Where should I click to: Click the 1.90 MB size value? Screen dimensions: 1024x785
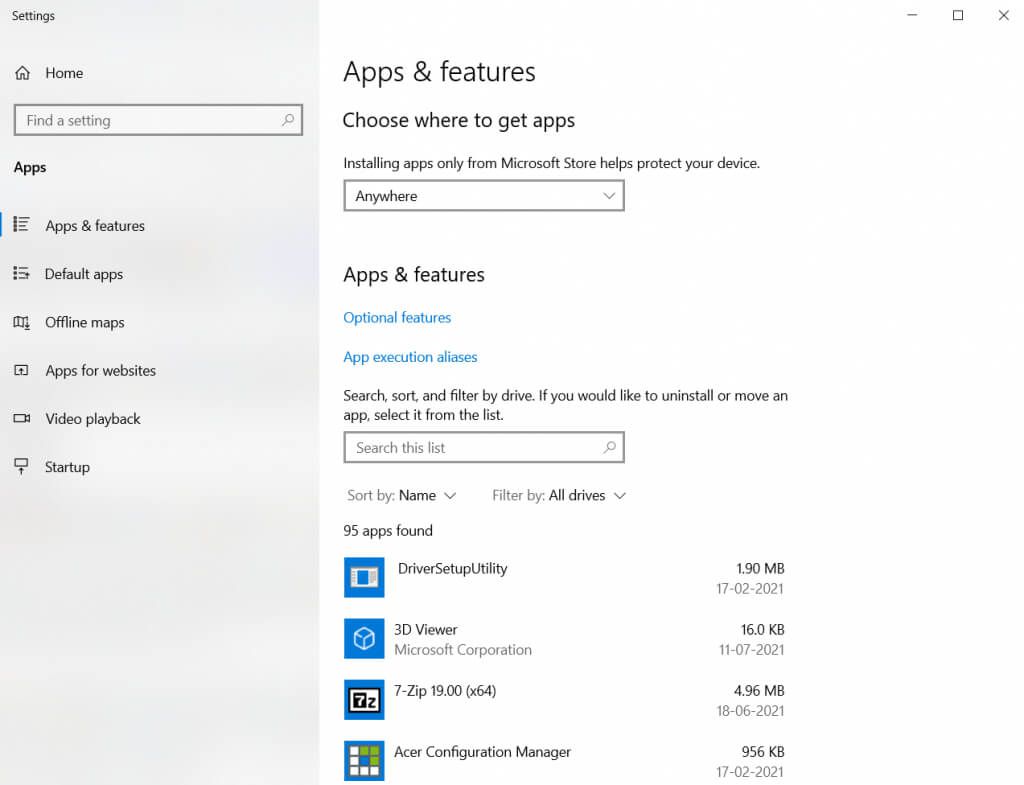pos(760,569)
